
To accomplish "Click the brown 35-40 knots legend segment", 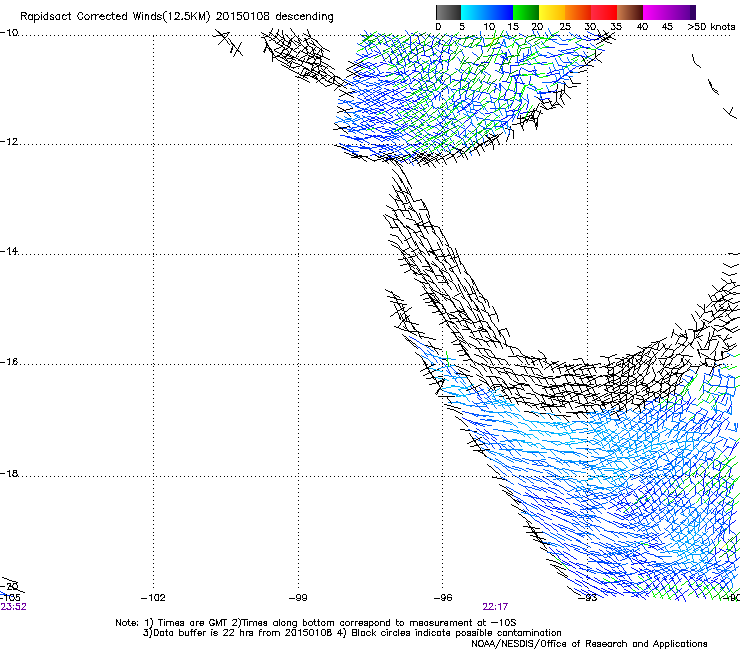I will click(x=630, y=12).
